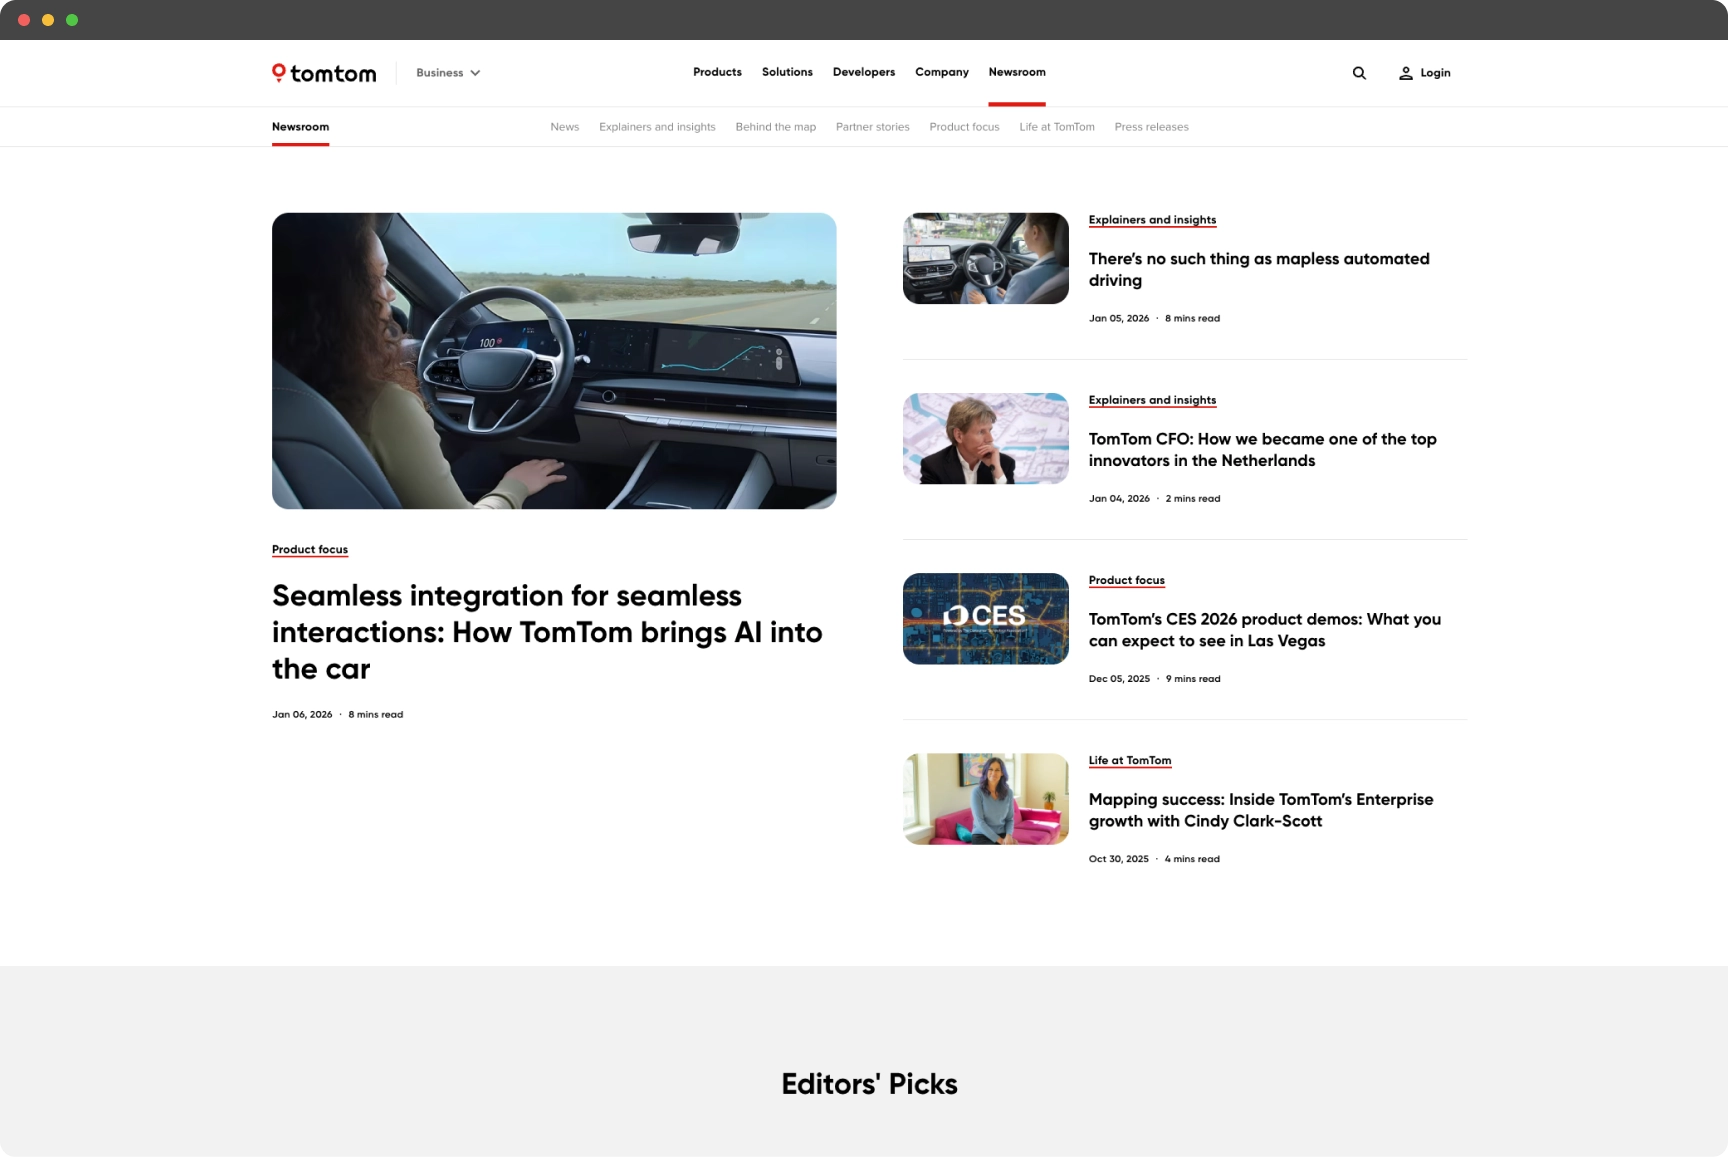Image resolution: width=1728 pixels, height=1157 pixels.
Task: Click 'Jan 06, 2026' date text
Action: (302, 714)
